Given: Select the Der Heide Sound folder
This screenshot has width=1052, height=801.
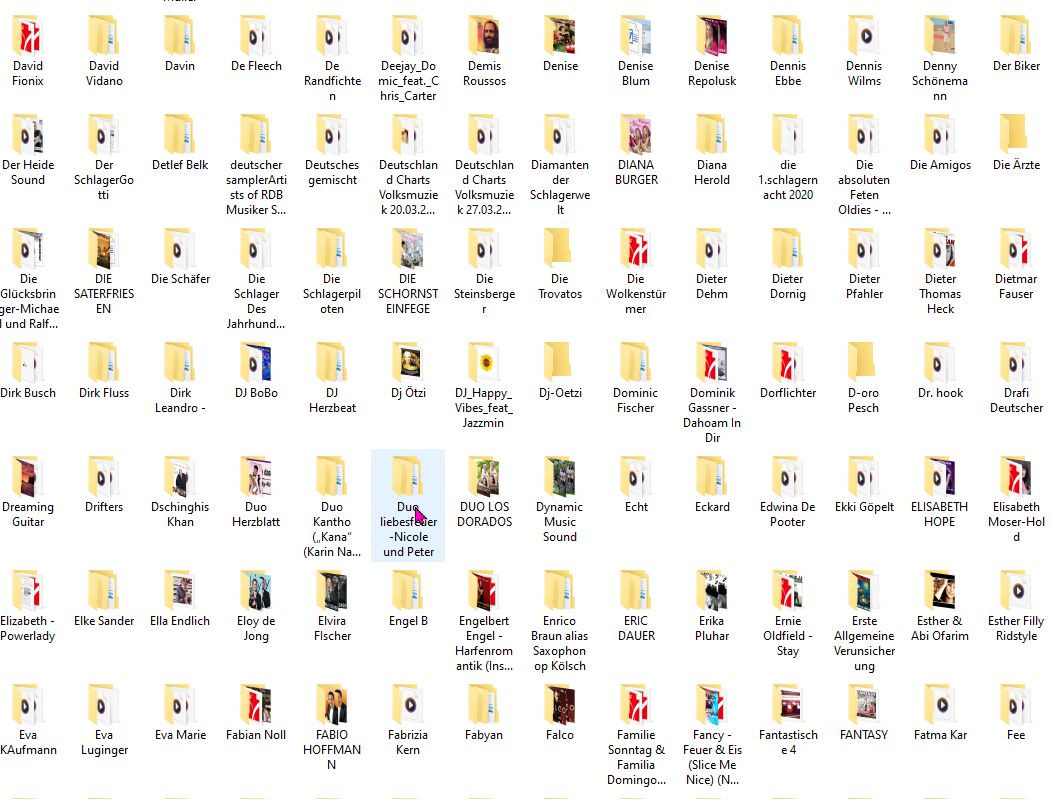Looking at the screenshot, I should point(28,151).
